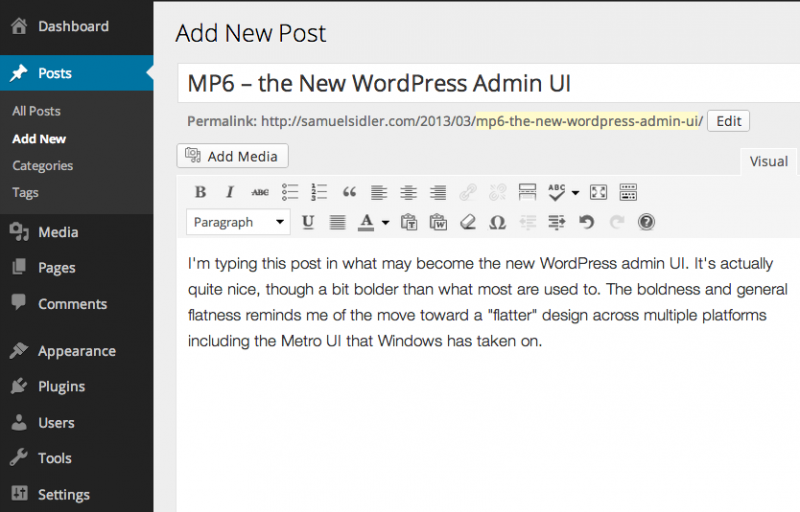Image resolution: width=800 pixels, height=512 pixels.
Task: Open the Tools menu
Action: pos(77,458)
